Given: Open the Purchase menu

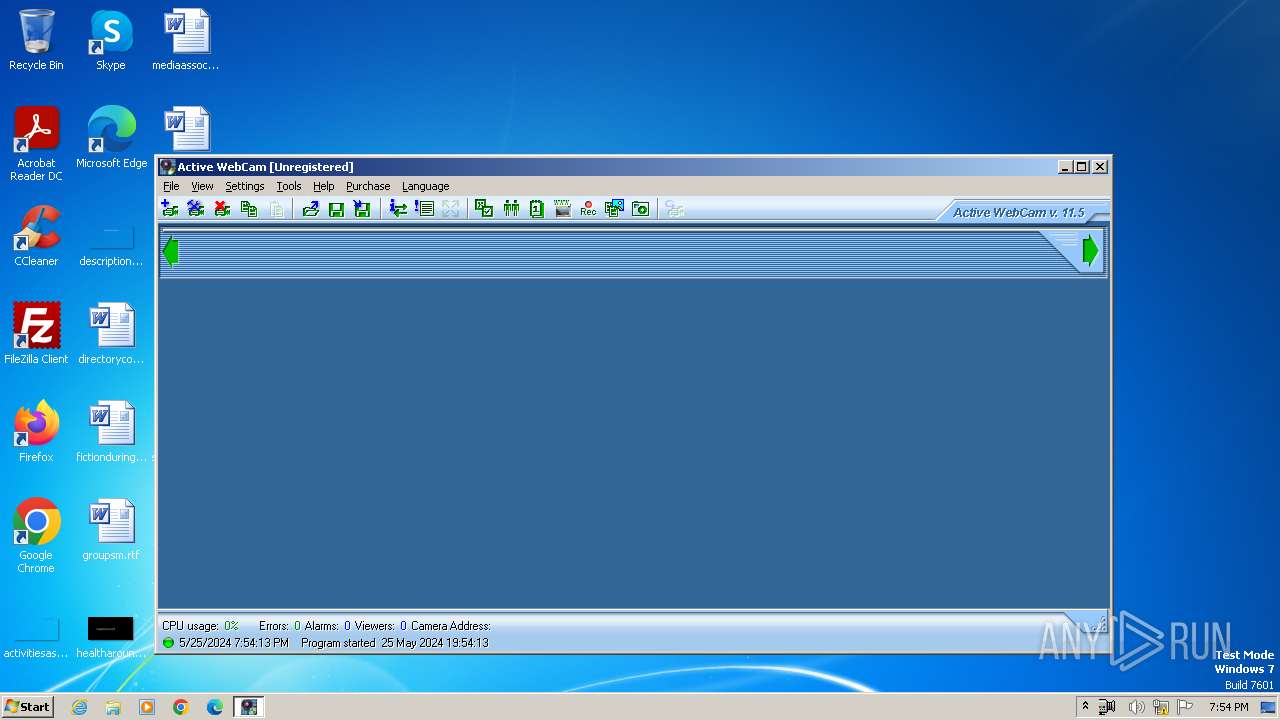Looking at the screenshot, I should (x=368, y=186).
